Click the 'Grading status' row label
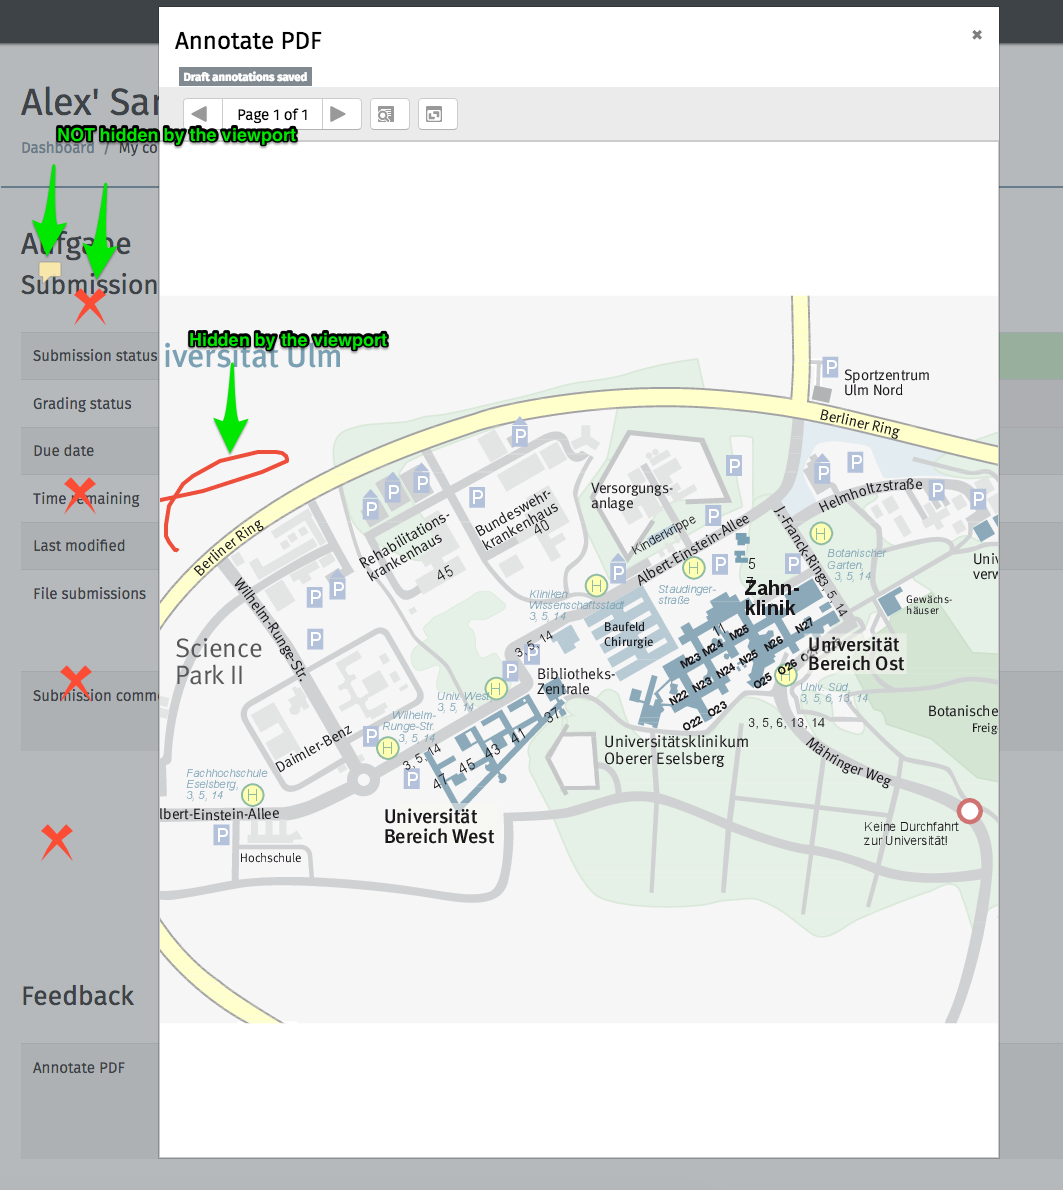The width and height of the screenshot is (1063, 1190). coord(82,404)
